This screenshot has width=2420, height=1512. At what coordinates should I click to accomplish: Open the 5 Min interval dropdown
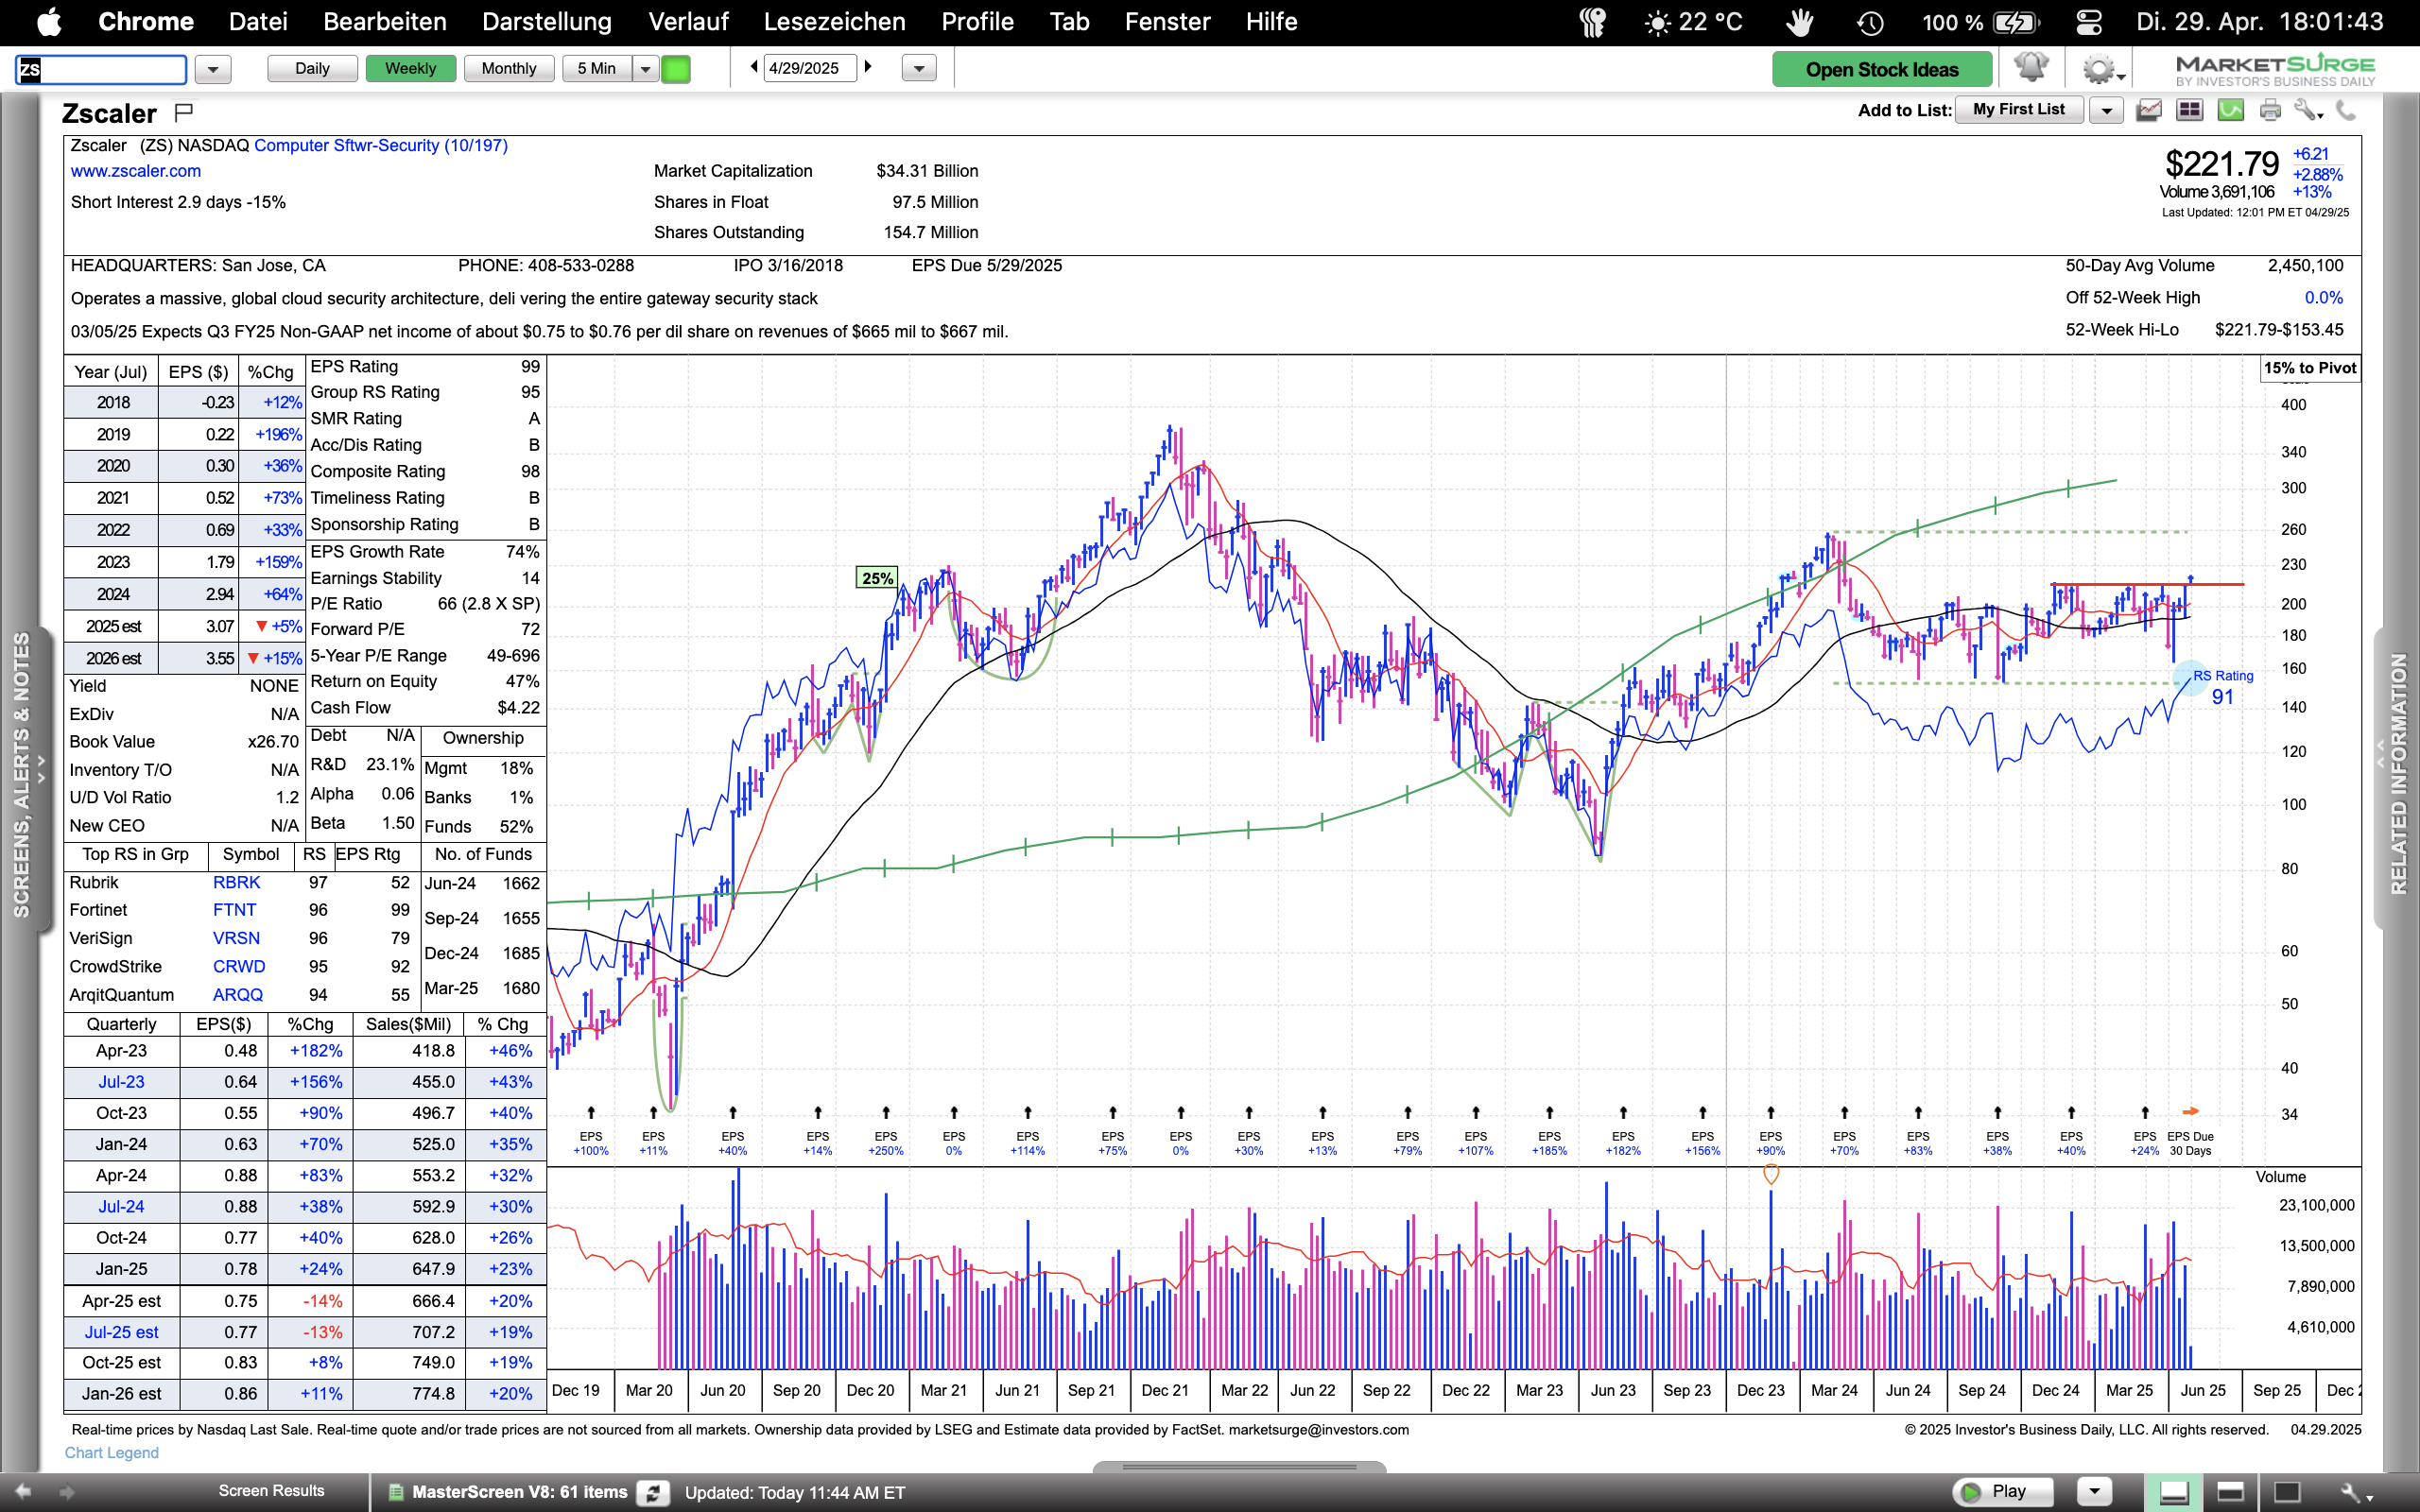point(646,69)
